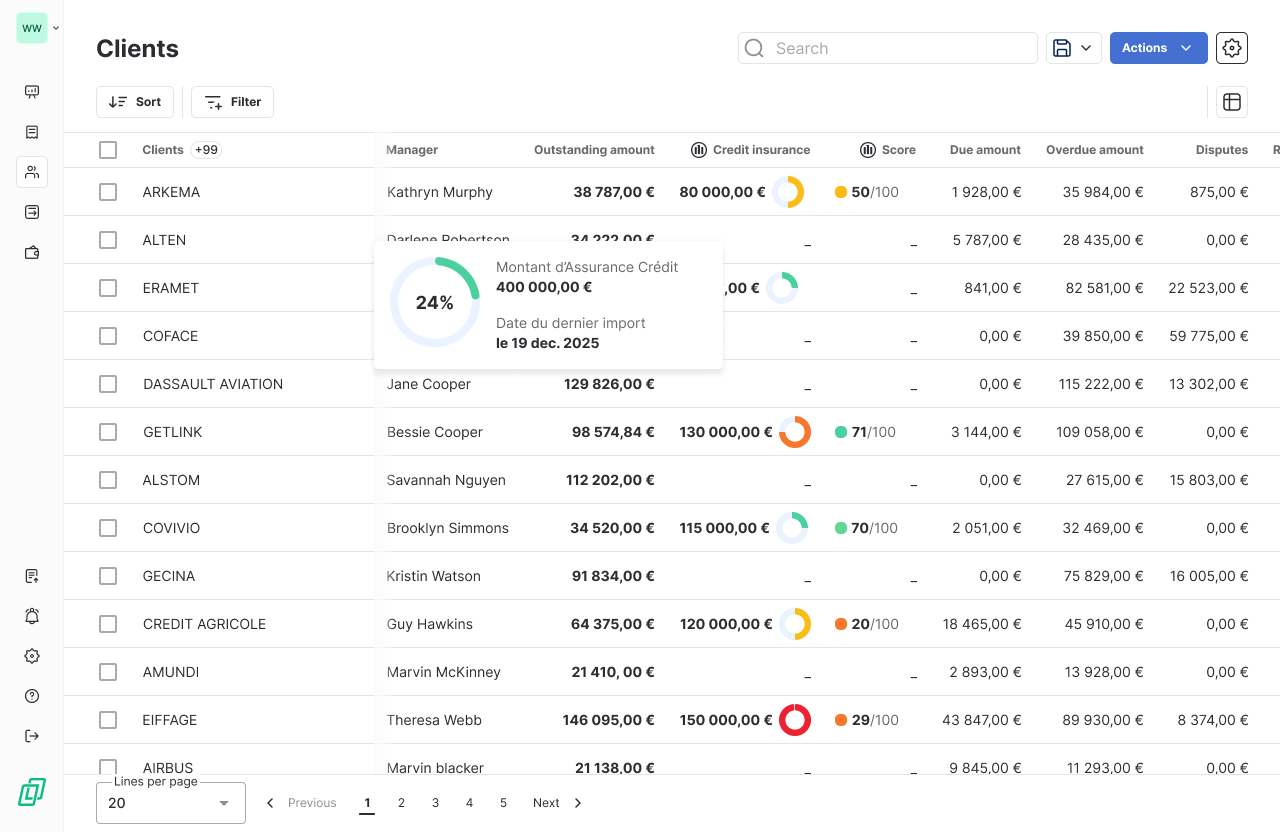Check the ERAMET row checkbox
This screenshot has height=832, width=1280.
(108, 288)
